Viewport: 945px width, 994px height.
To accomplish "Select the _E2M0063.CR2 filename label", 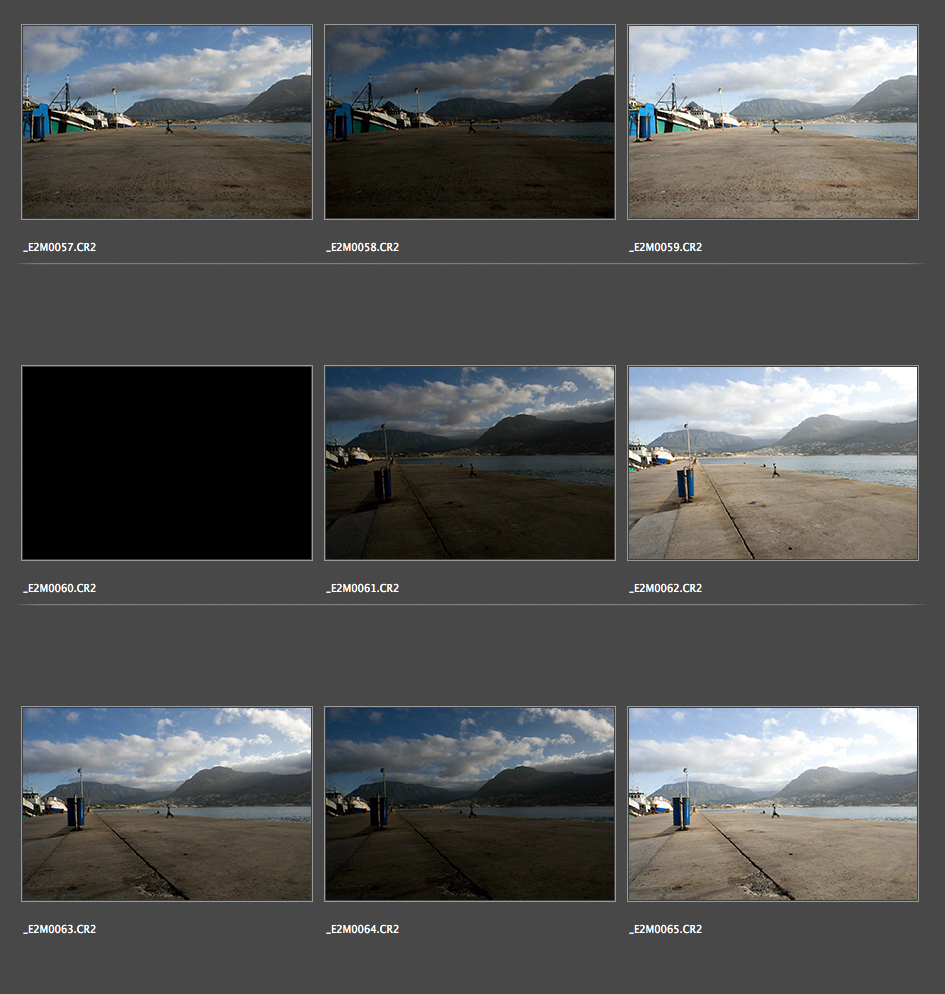I will (60, 929).
